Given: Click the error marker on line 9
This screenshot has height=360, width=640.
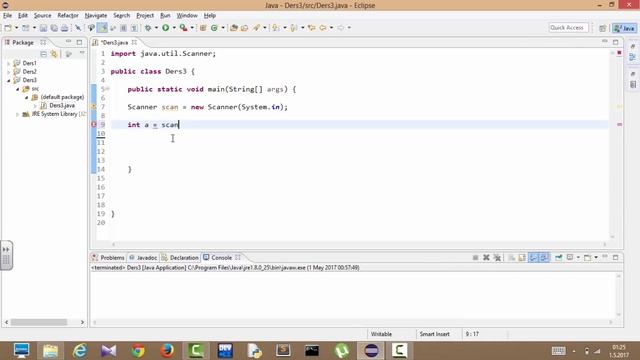Looking at the screenshot, I should (93, 124).
